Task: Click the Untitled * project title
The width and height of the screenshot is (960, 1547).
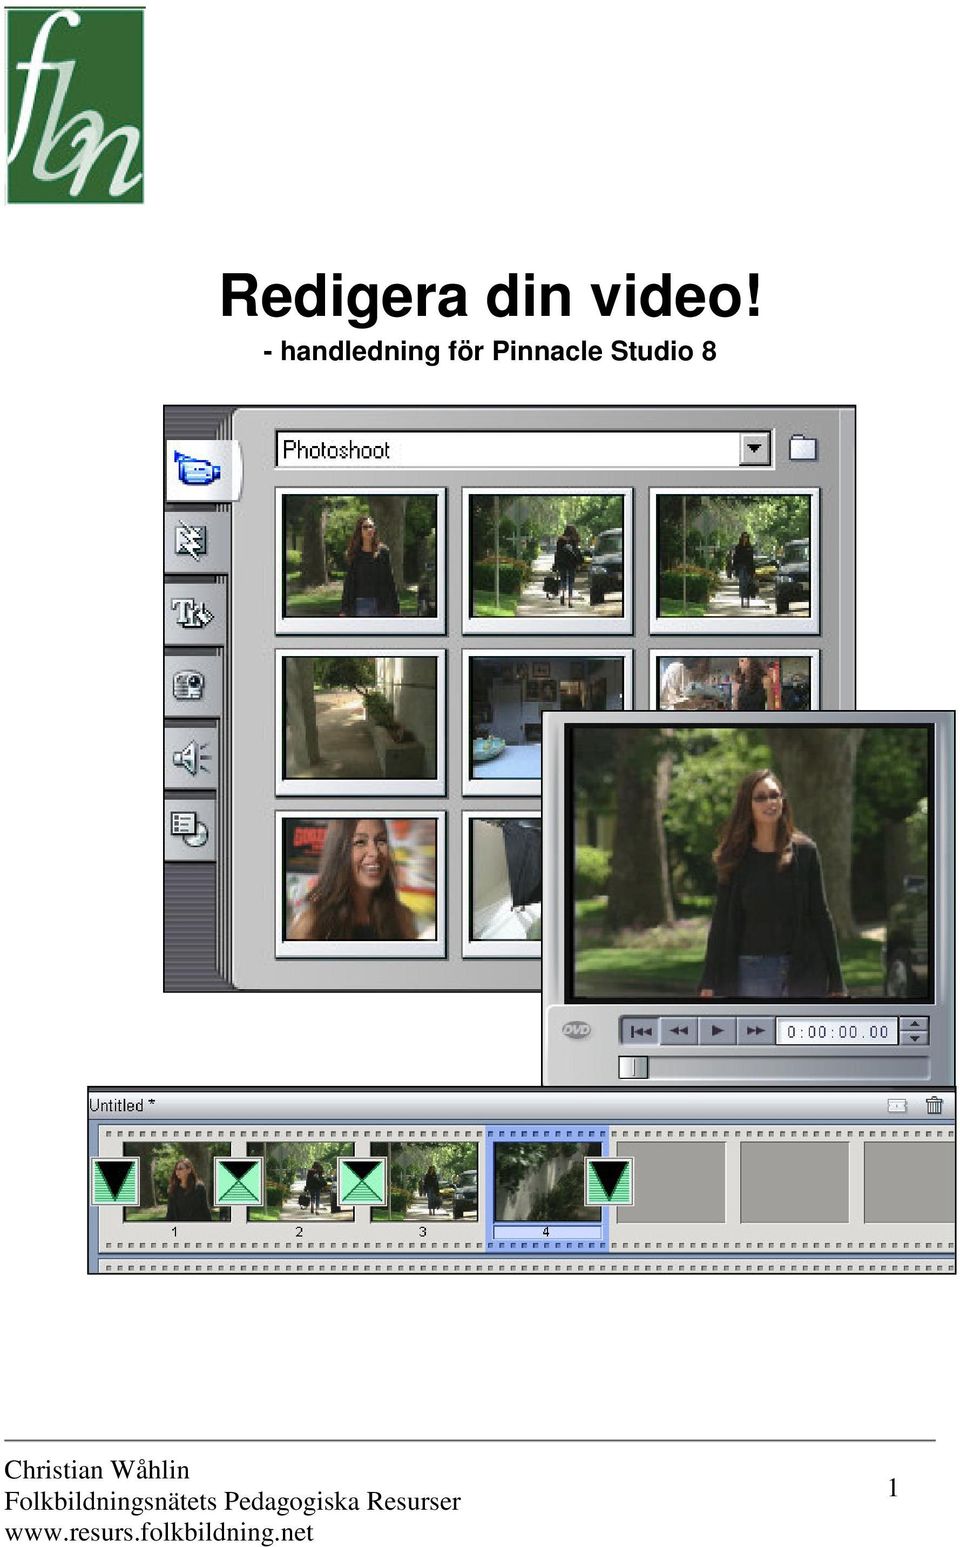Action: point(122,1105)
